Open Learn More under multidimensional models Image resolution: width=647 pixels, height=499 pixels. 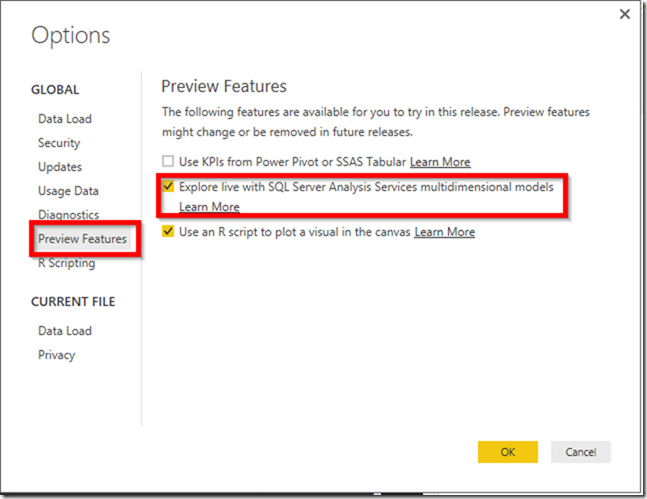209,207
